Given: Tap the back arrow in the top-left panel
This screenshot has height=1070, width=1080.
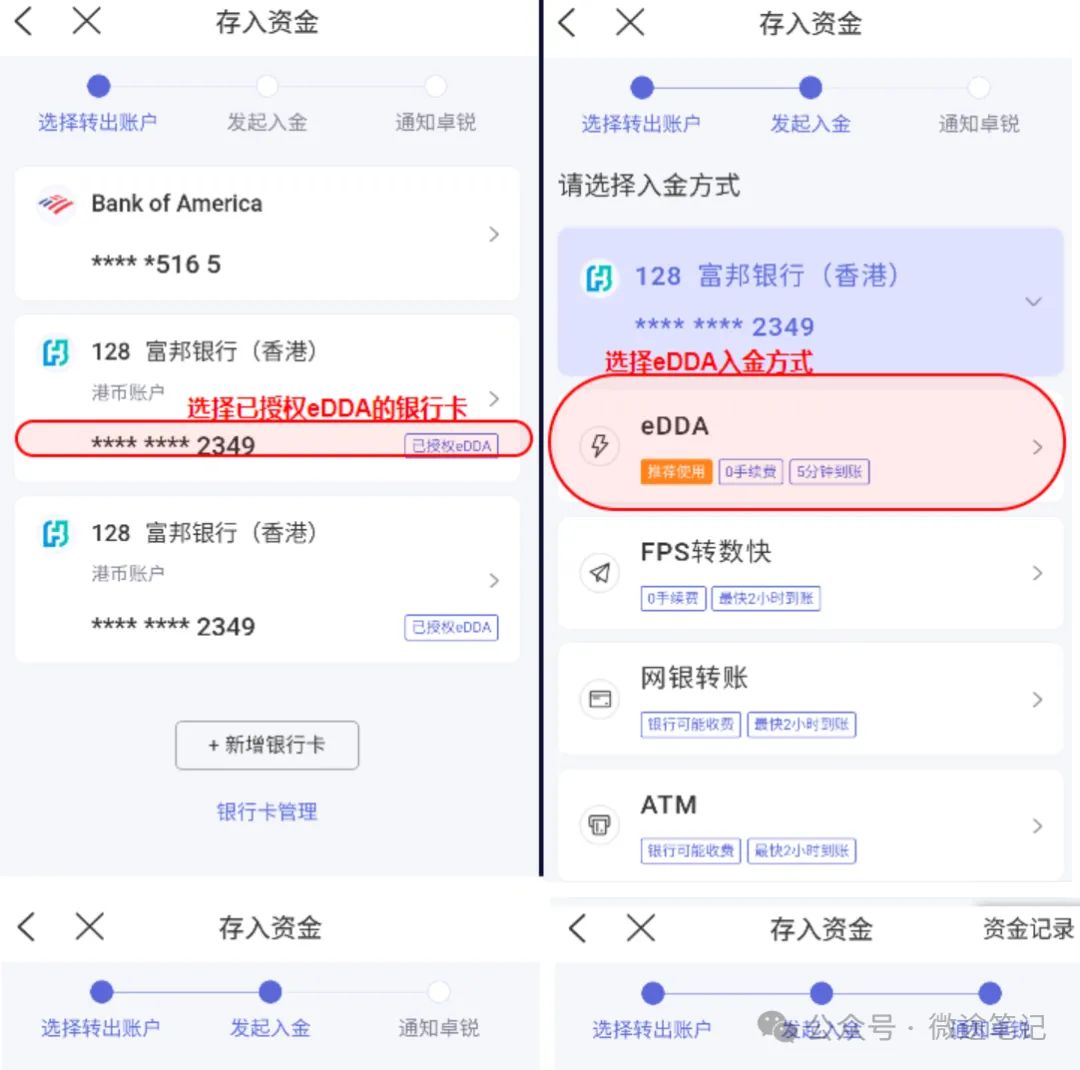Looking at the screenshot, I should coord(24,21).
